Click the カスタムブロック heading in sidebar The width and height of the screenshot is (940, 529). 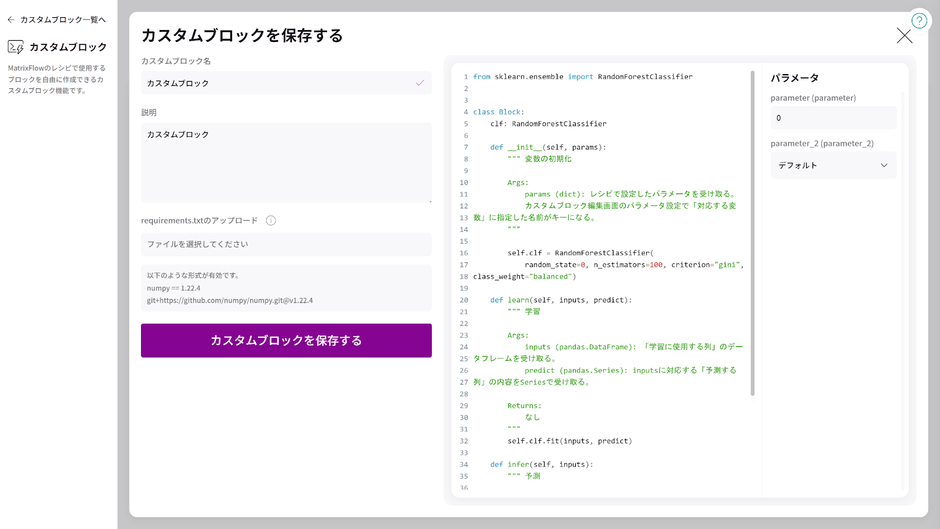[68, 47]
